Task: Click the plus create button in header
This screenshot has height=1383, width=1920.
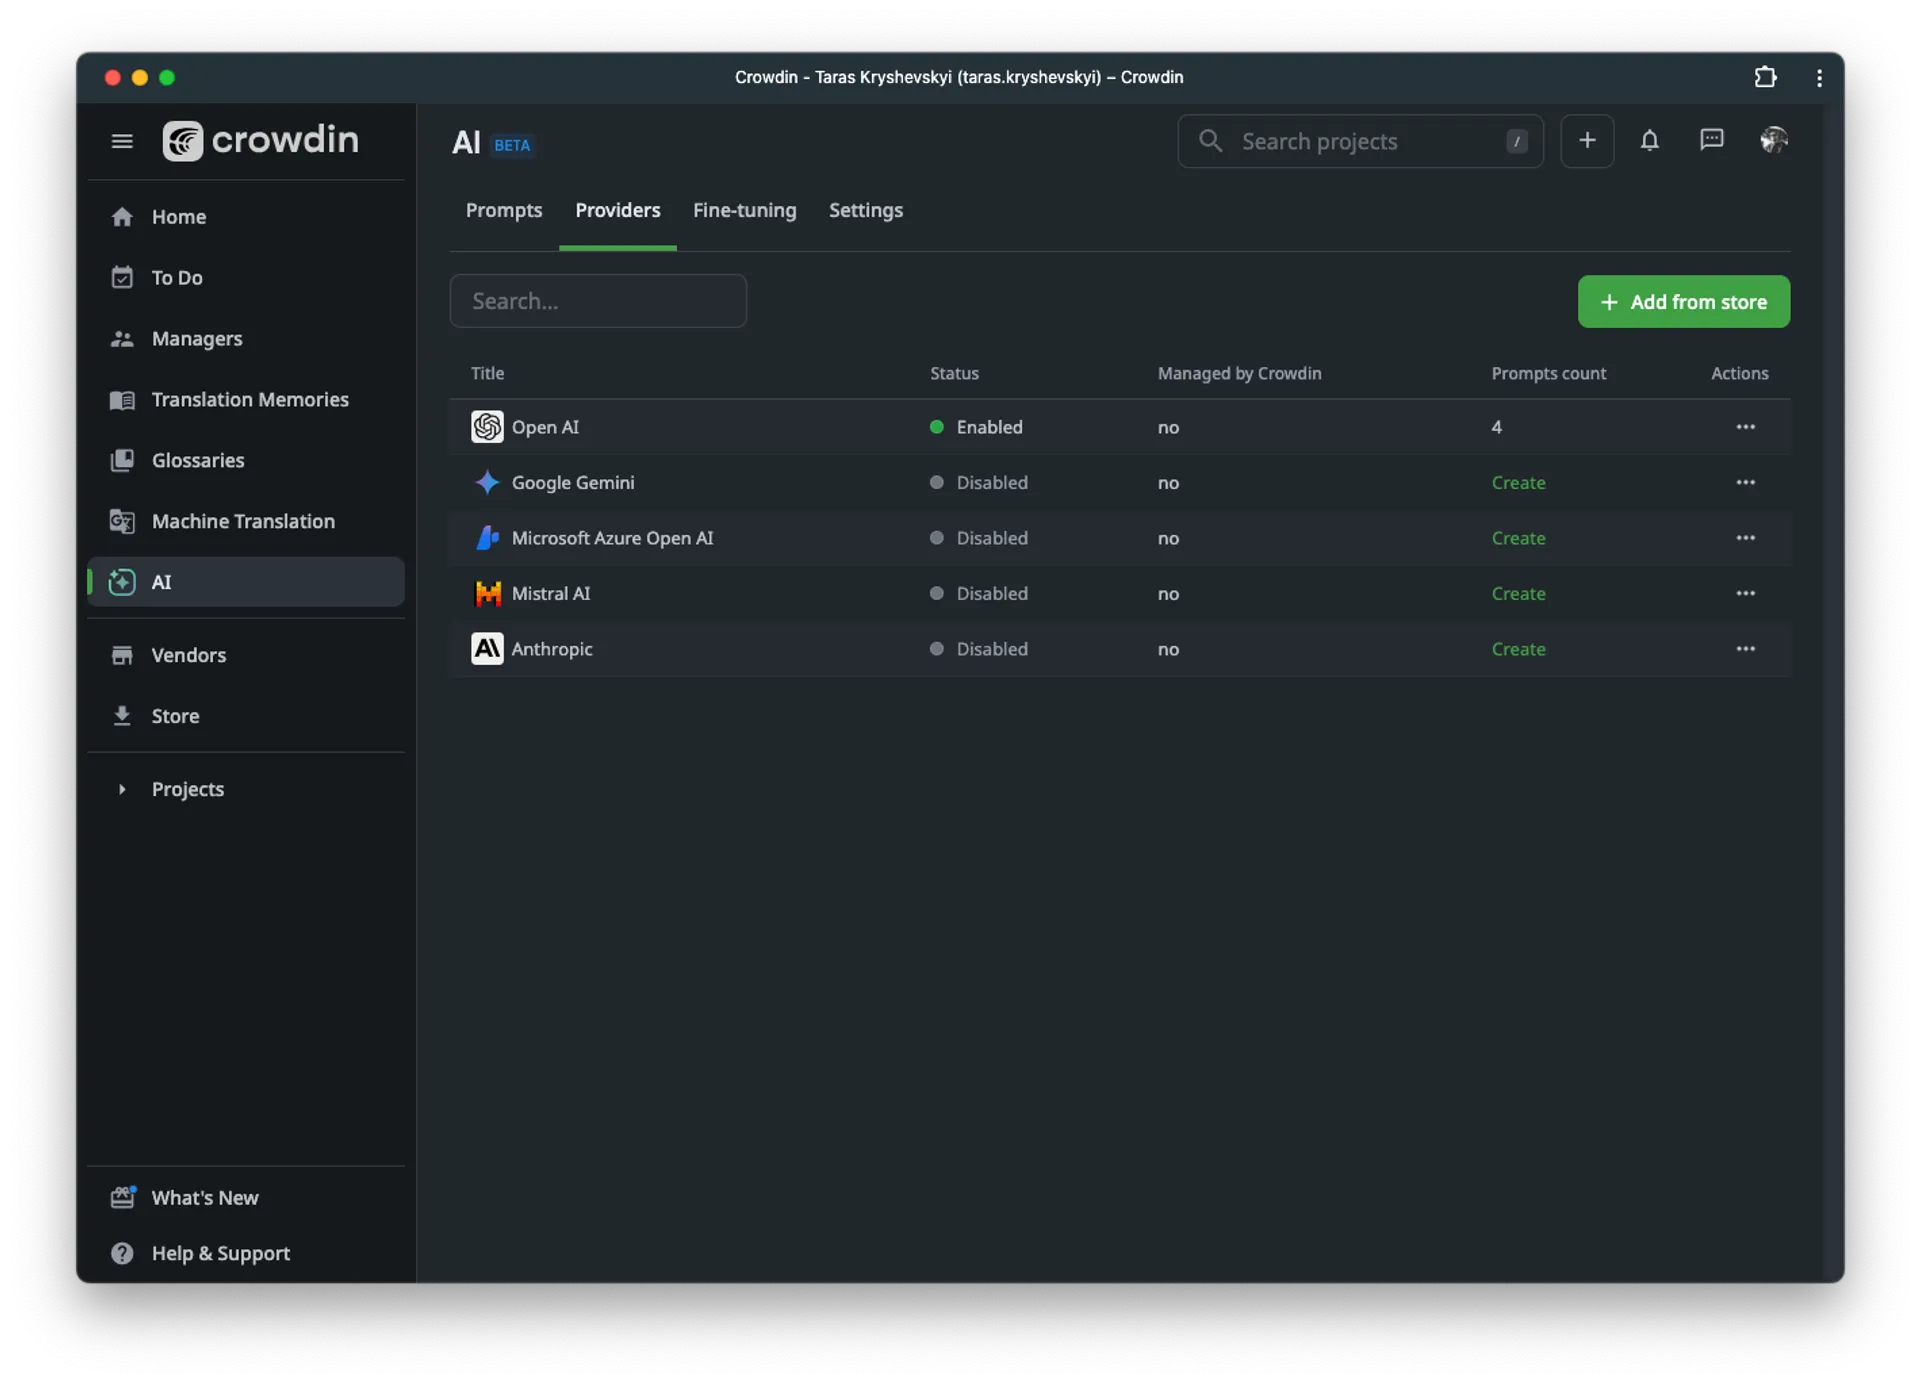Action: point(1587,141)
